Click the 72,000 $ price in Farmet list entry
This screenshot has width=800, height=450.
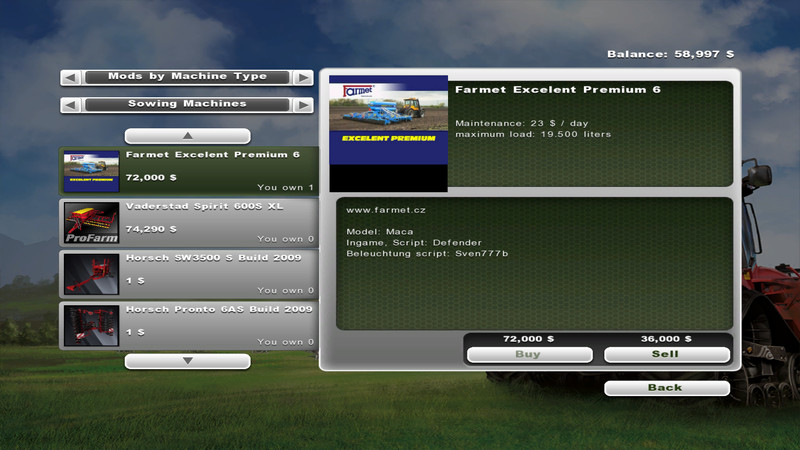tap(151, 178)
